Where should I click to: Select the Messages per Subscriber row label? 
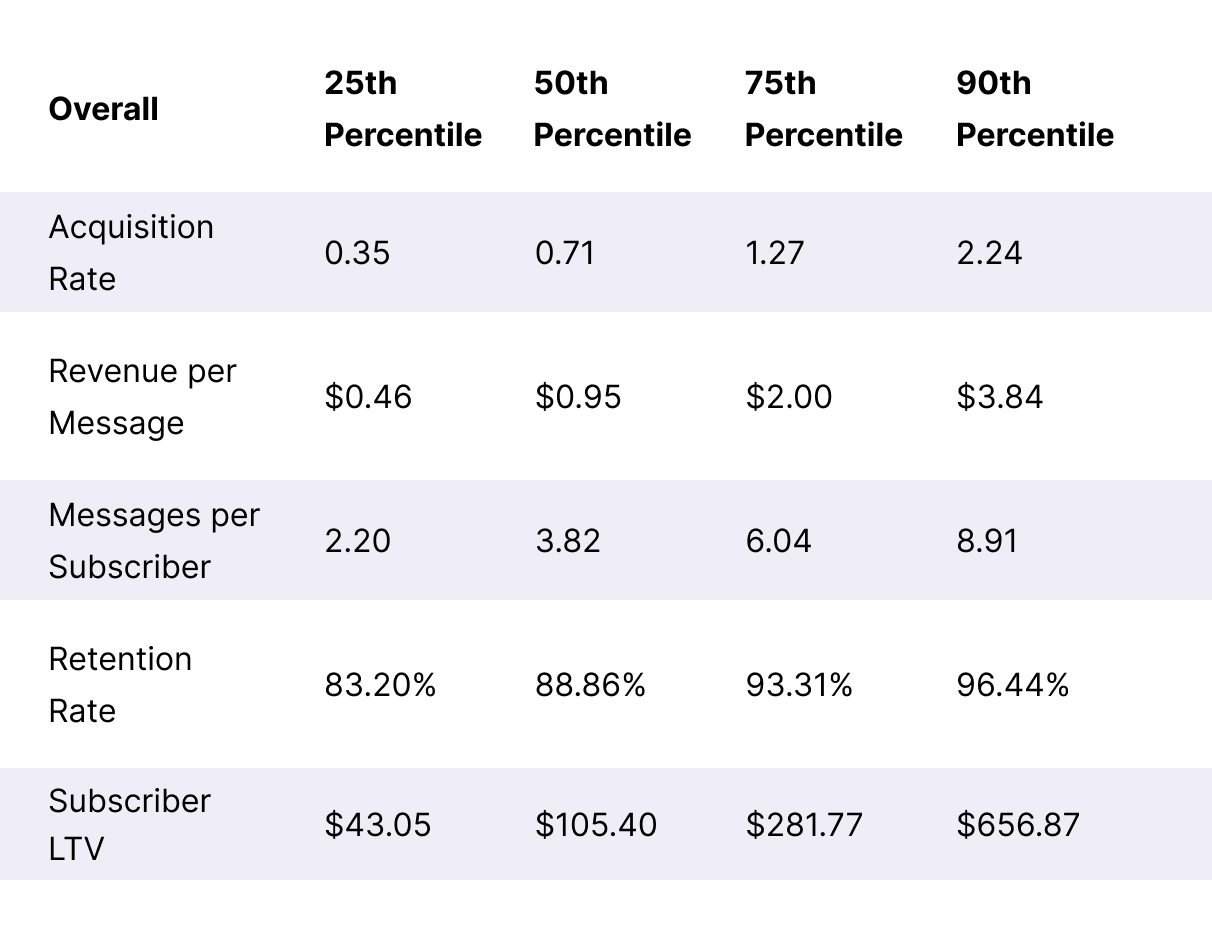click(x=154, y=541)
